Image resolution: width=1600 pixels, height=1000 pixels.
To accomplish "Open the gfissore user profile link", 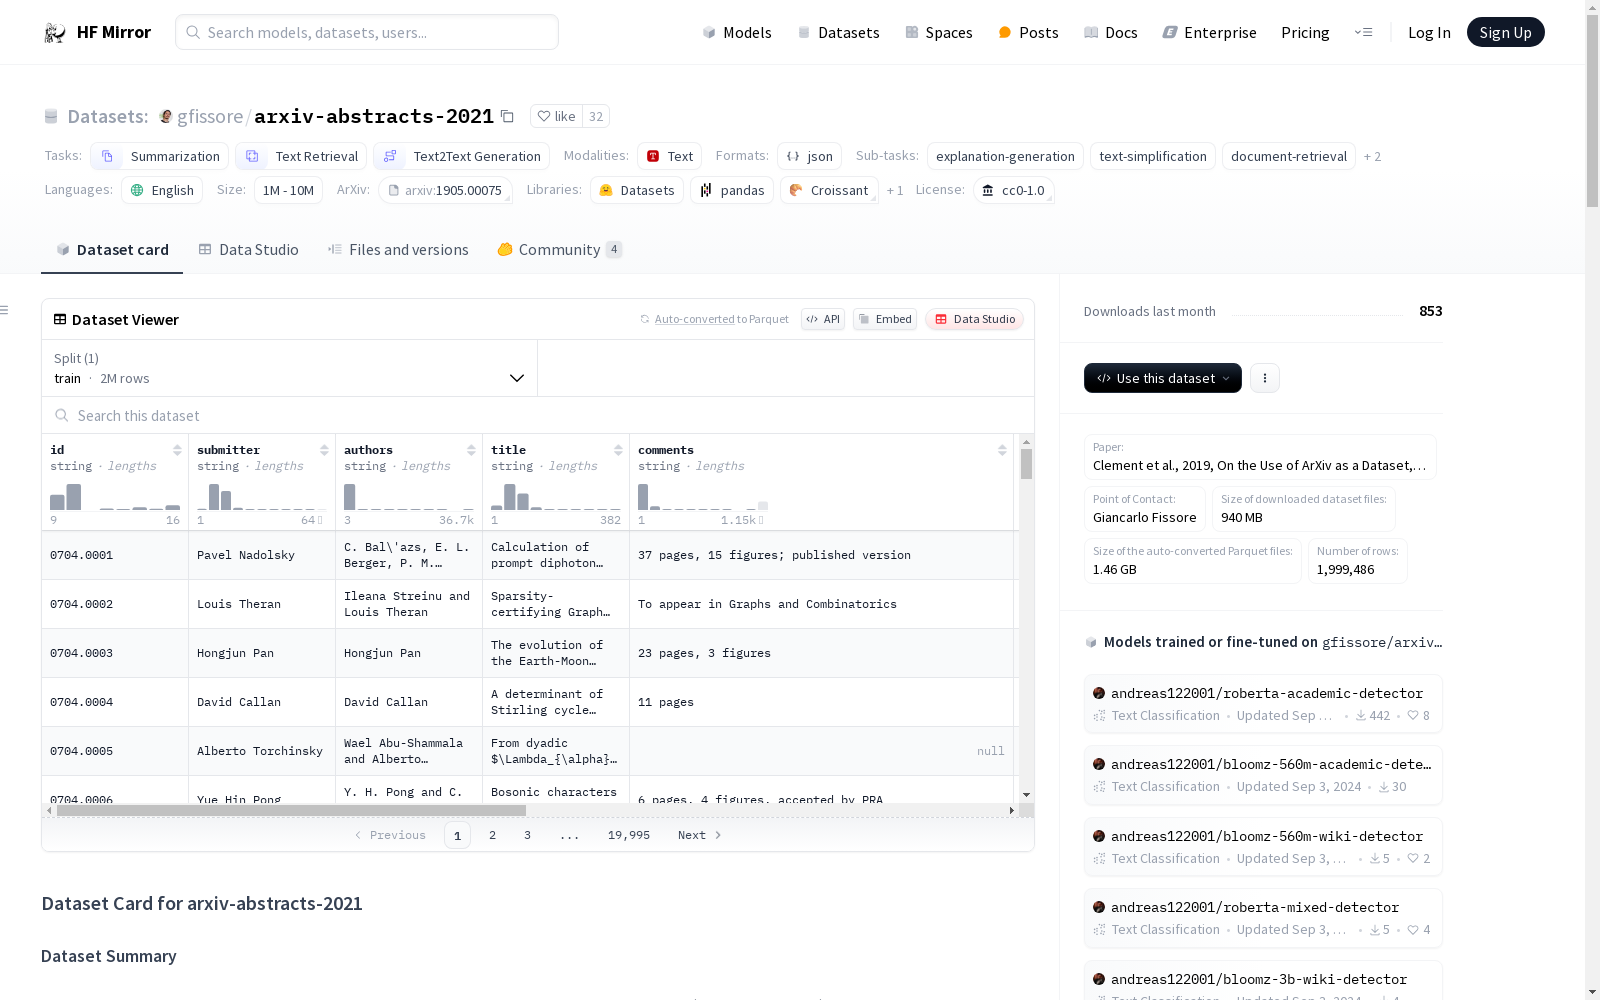I will click(x=210, y=116).
